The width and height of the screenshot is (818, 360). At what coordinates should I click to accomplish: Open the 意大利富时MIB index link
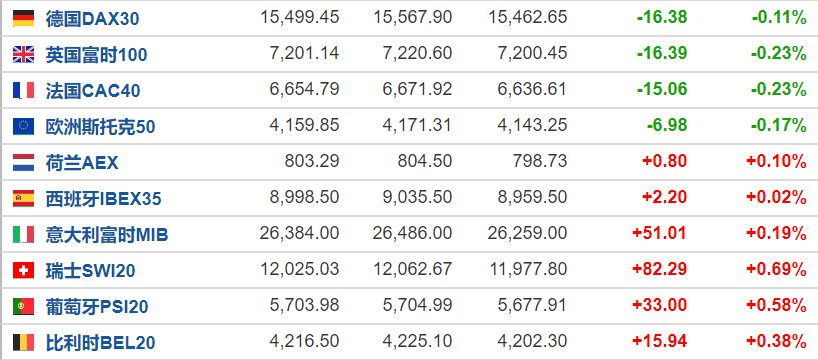(x=107, y=235)
